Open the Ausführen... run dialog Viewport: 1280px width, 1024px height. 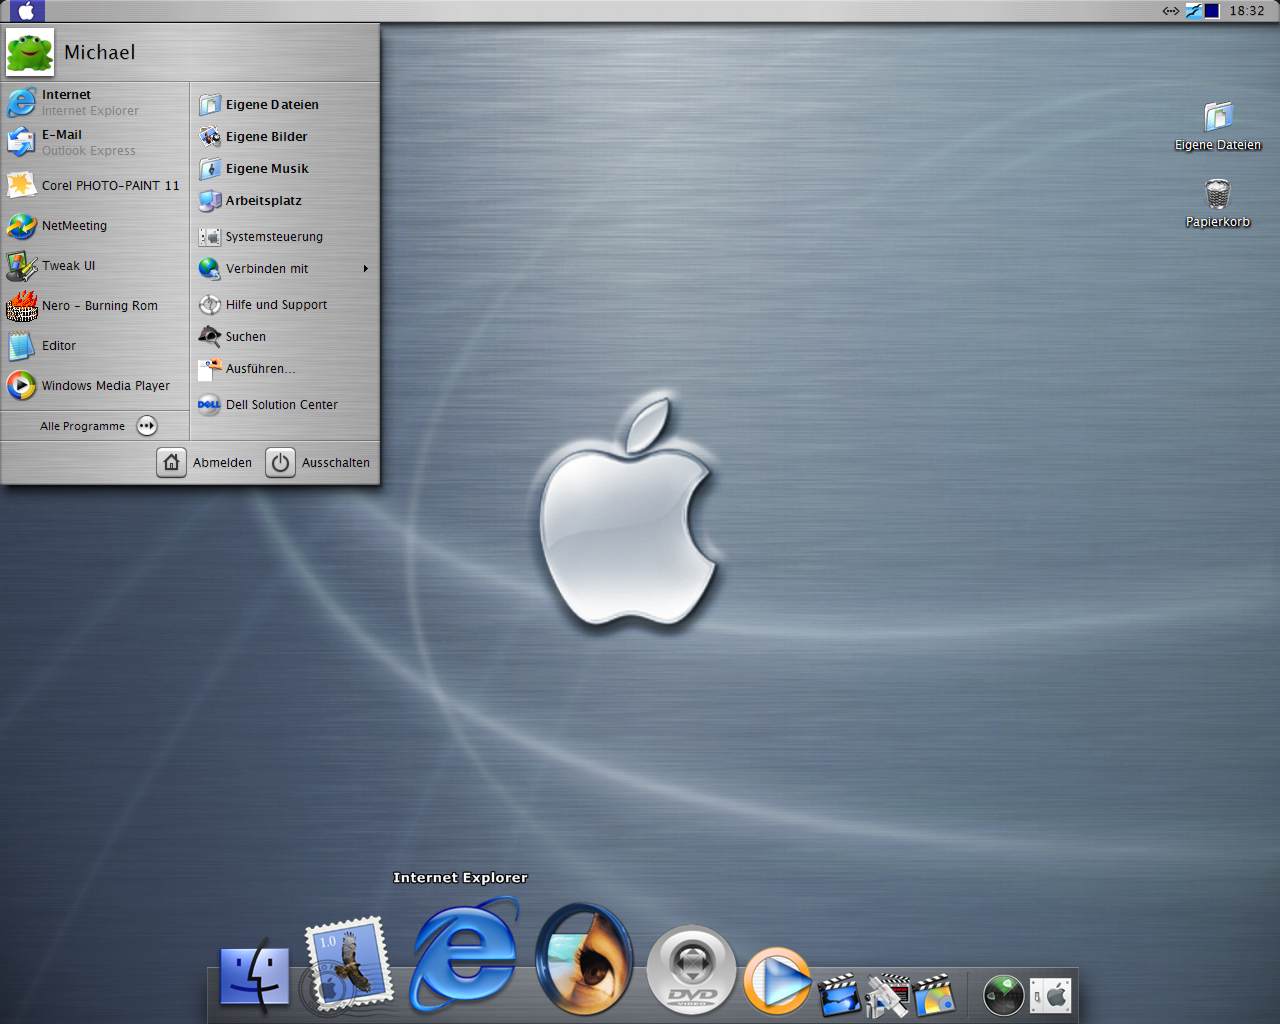(x=286, y=368)
